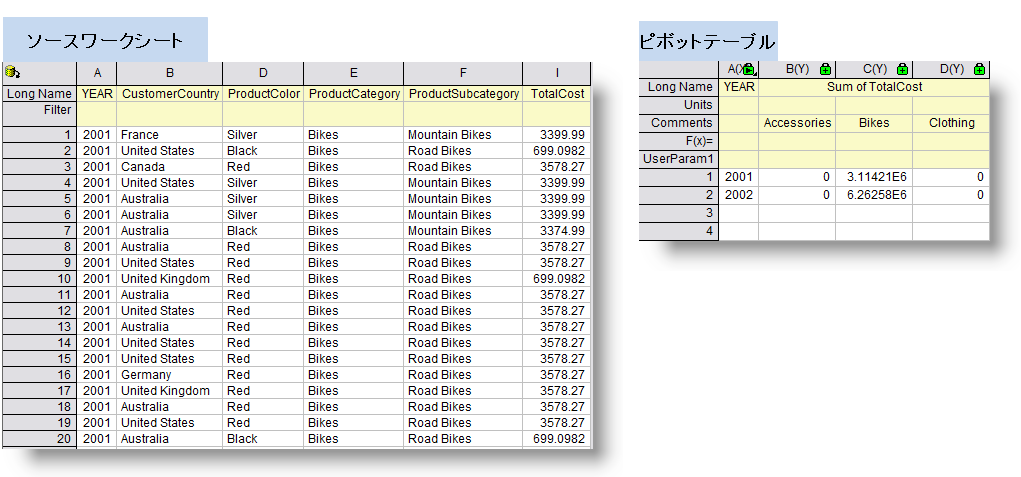Image resolution: width=1021 pixels, height=477 pixels.
Task: Select row 5 header in source worksheet
Action: coord(40,198)
